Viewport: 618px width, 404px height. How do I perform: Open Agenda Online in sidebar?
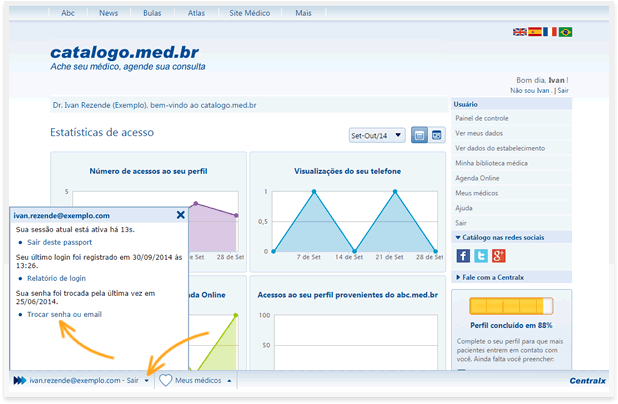point(511,178)
